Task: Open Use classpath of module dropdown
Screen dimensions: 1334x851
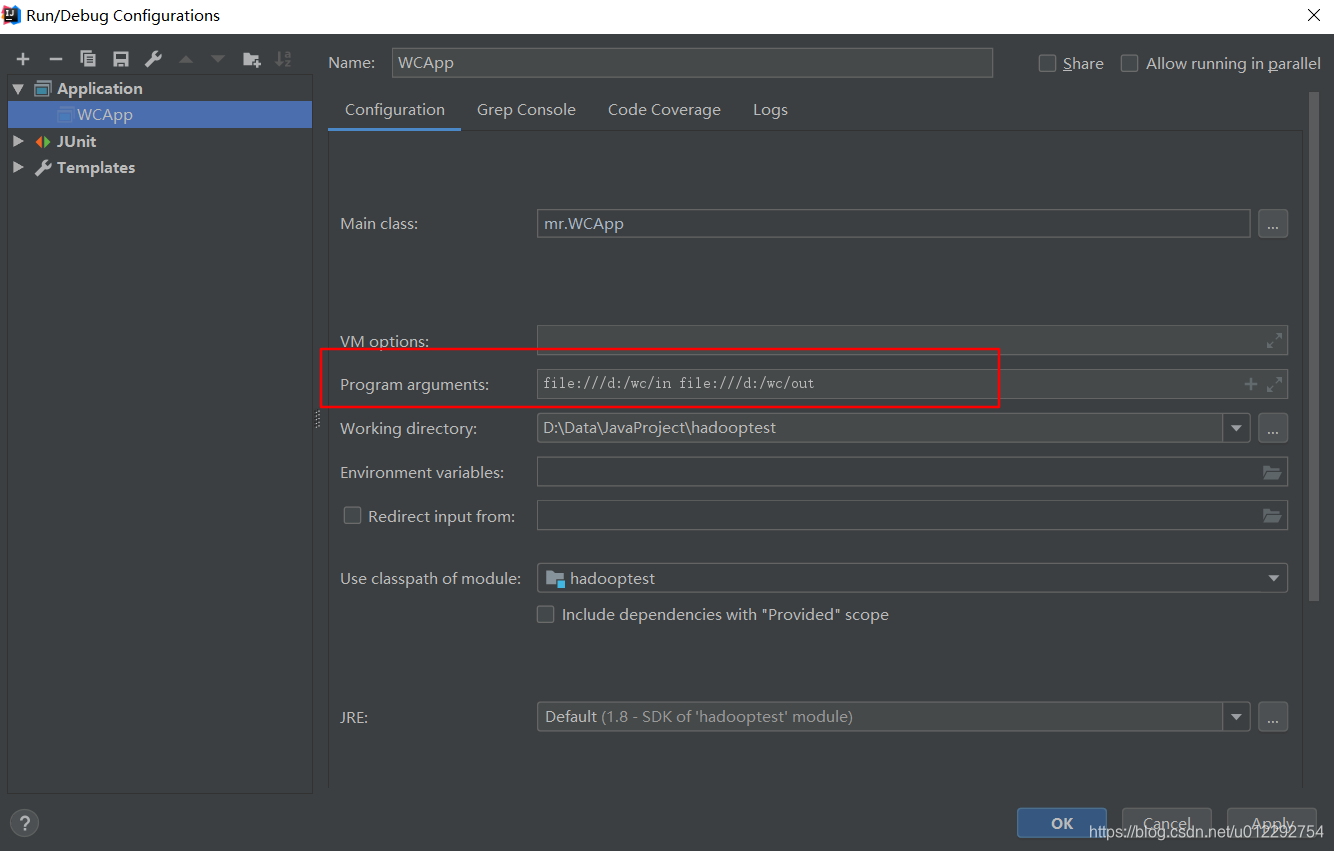Action: pyautogui.click(x=1274, y=578)
